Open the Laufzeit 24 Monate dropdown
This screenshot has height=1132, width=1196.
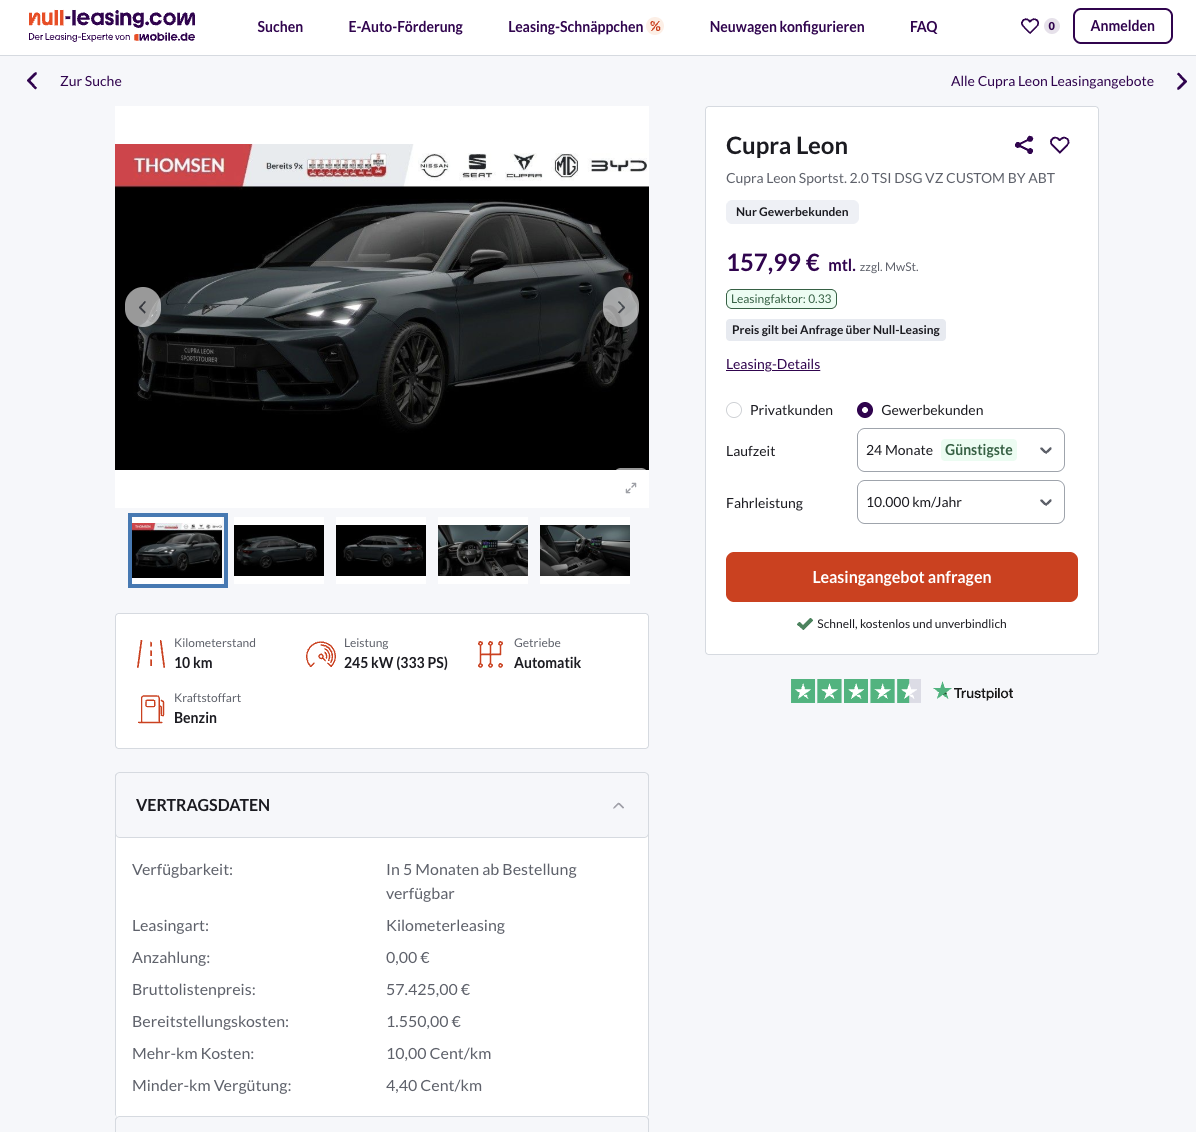pos(960,450)
